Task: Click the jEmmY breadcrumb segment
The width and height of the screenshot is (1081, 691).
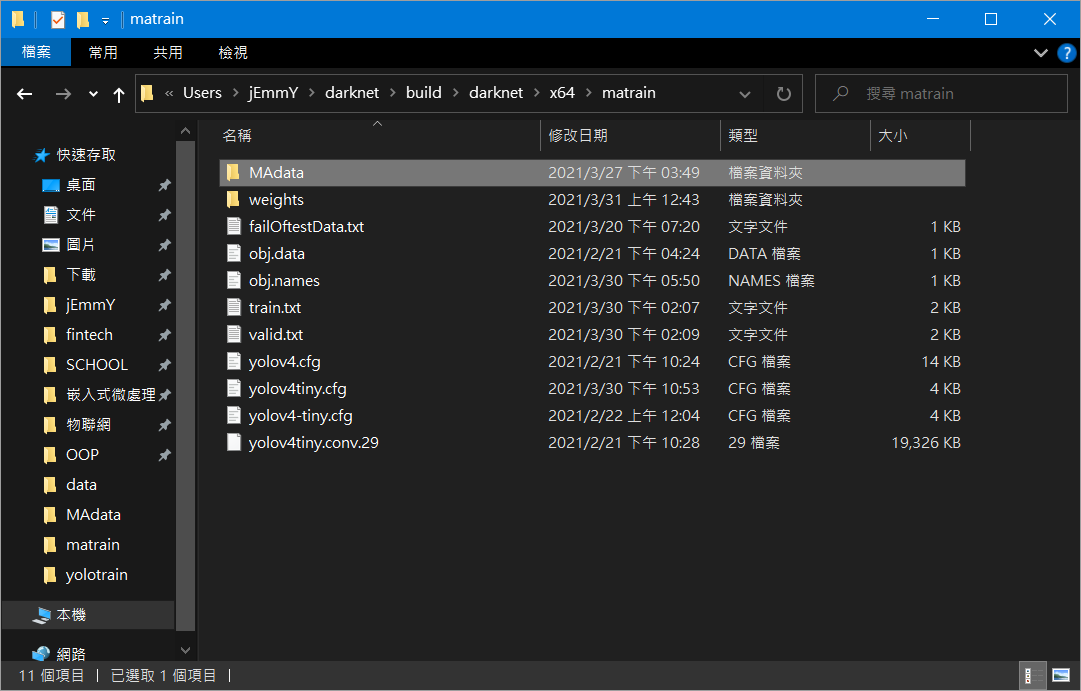Action: point(273,93)
